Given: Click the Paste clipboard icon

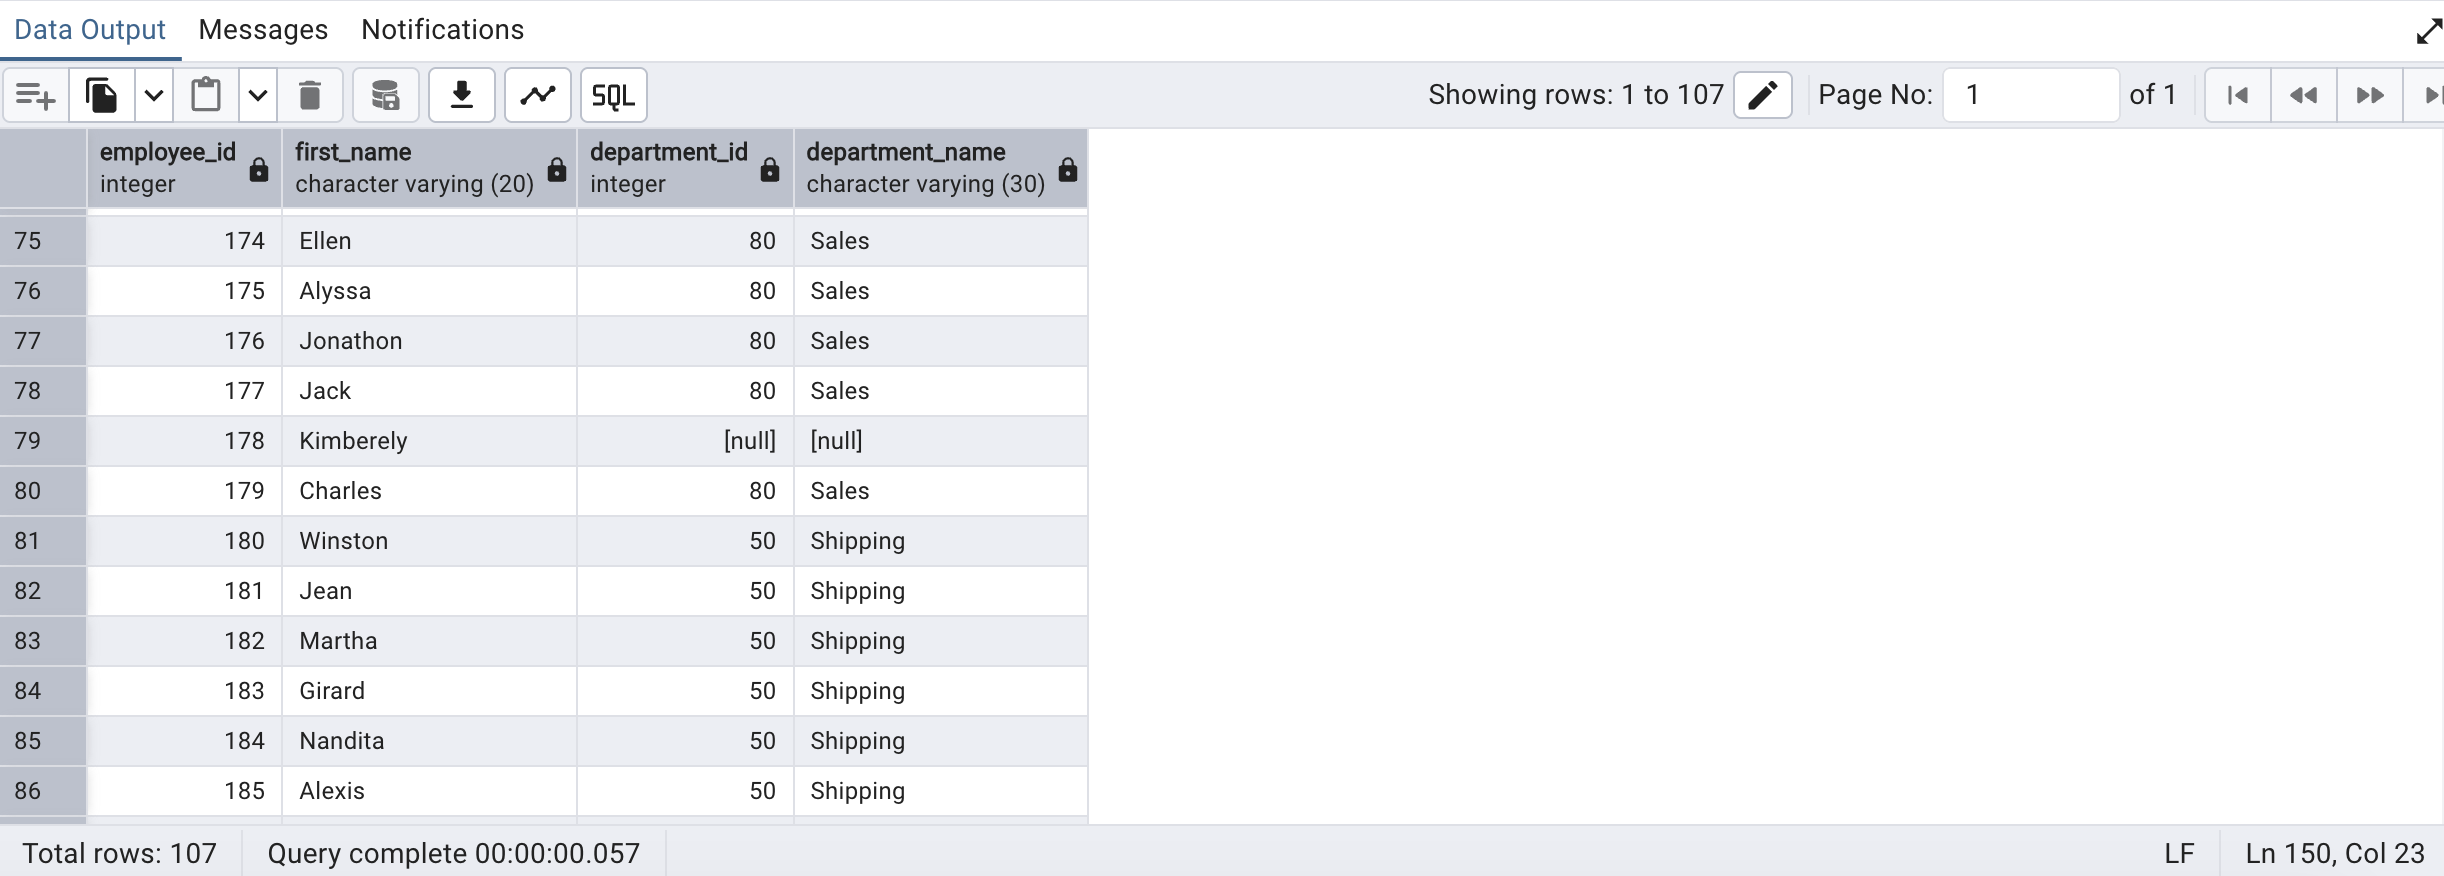Looking at the screenshot, I should (x=206, y=96).
